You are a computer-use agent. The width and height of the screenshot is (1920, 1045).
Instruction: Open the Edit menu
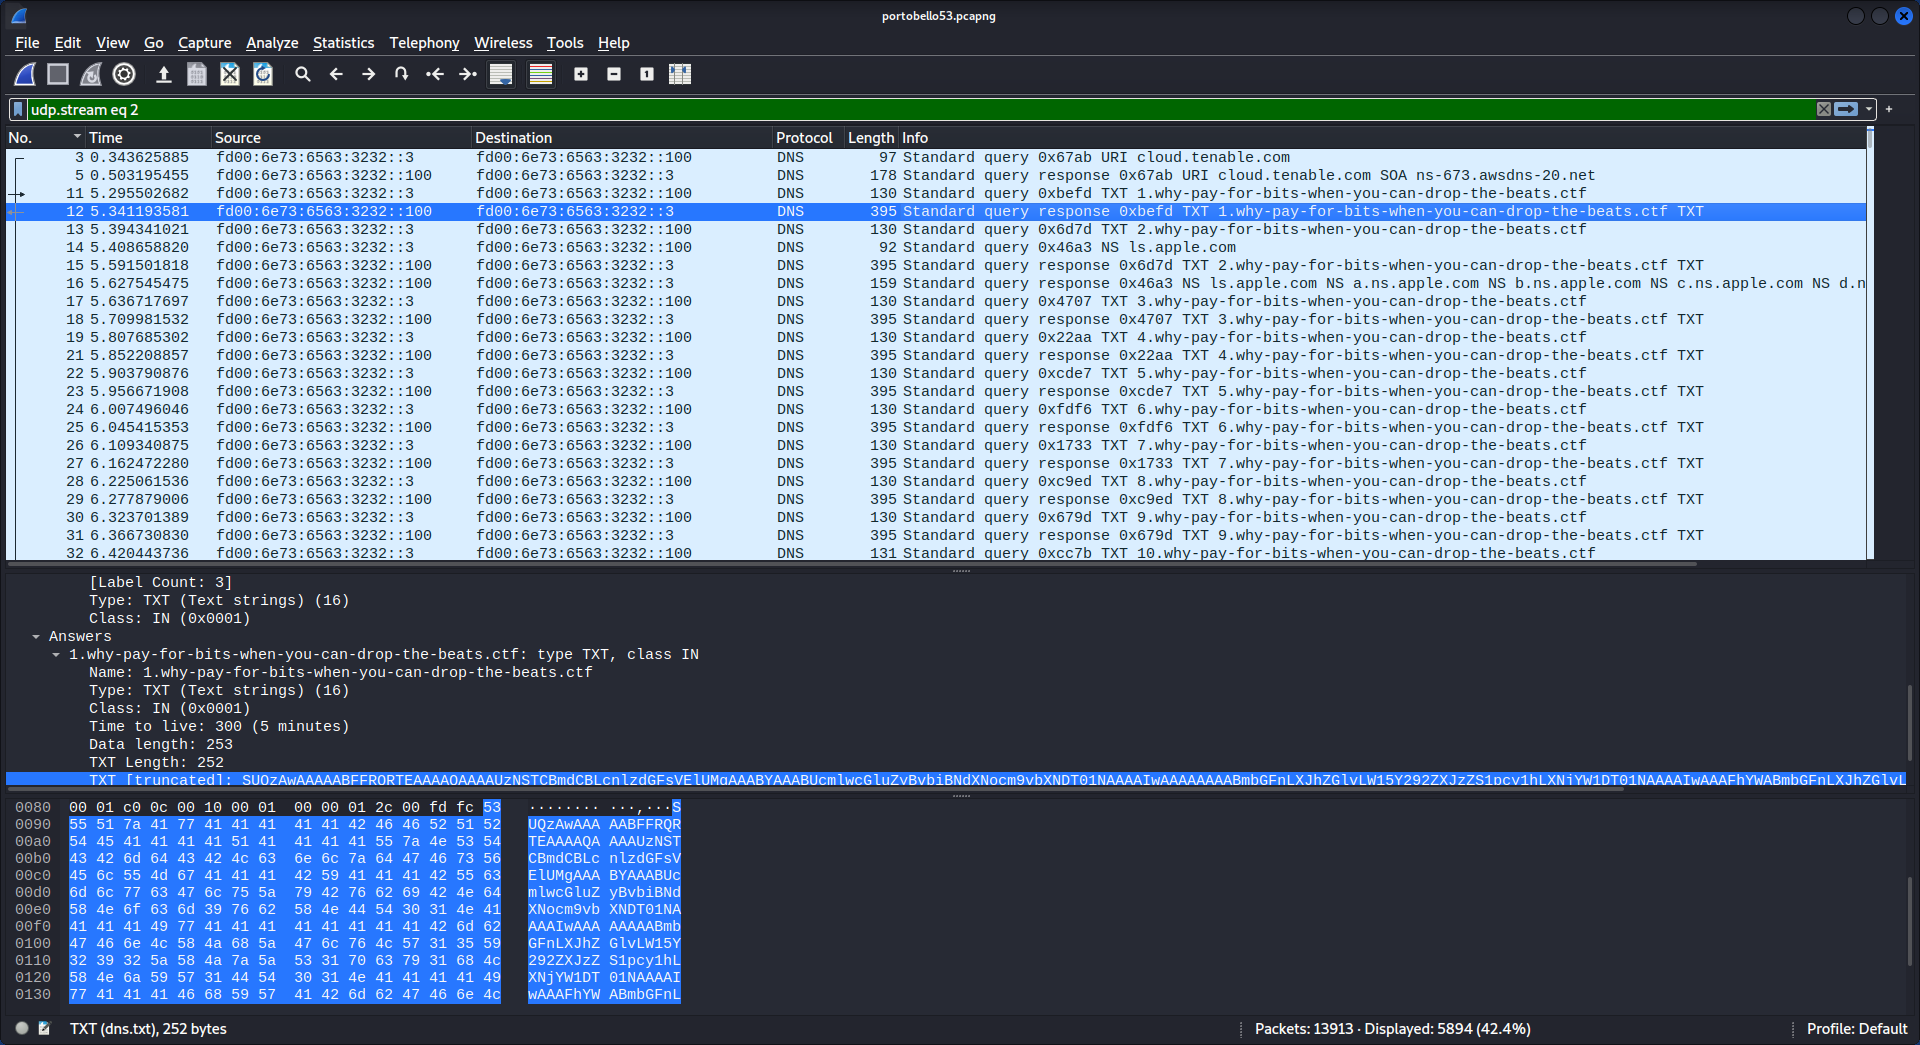click(x=67, y=43)
